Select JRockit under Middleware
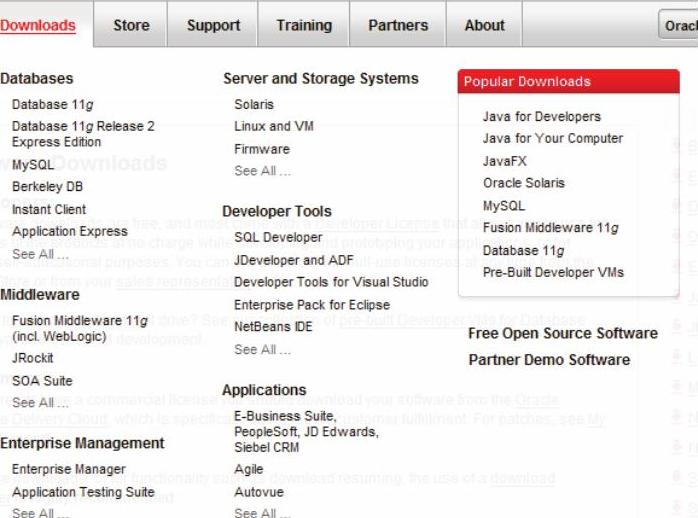The width and height of the screenshot is (698, 518). coord(32,358)
